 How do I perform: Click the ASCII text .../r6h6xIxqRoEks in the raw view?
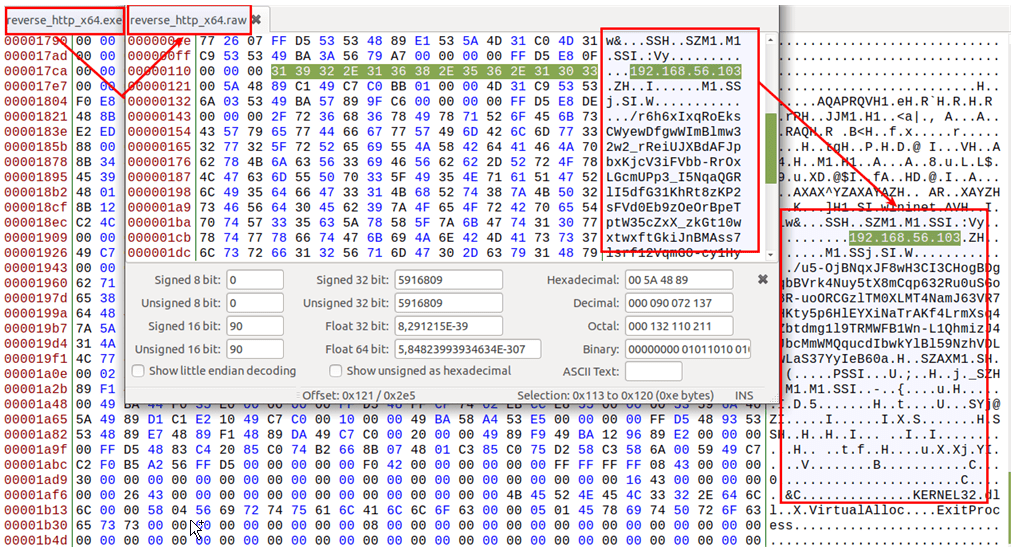[x=674, y=117]
